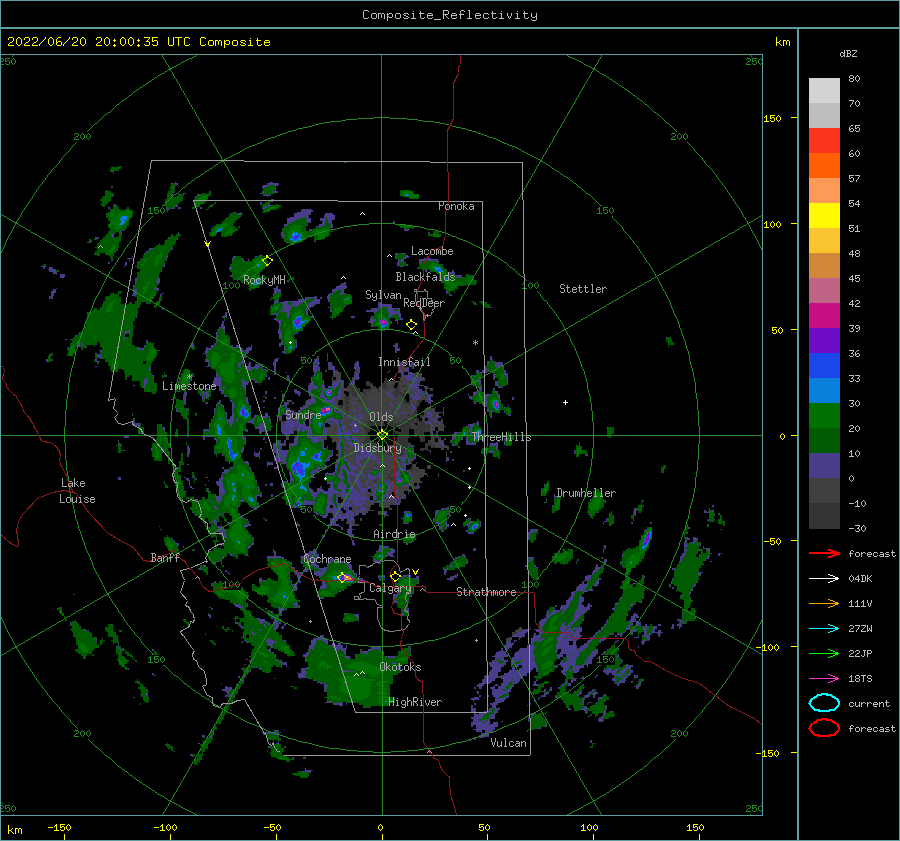Select the dark green 10-20 dBZ swatch
This screenshot has height=841, width=900.
pos(824,441)
